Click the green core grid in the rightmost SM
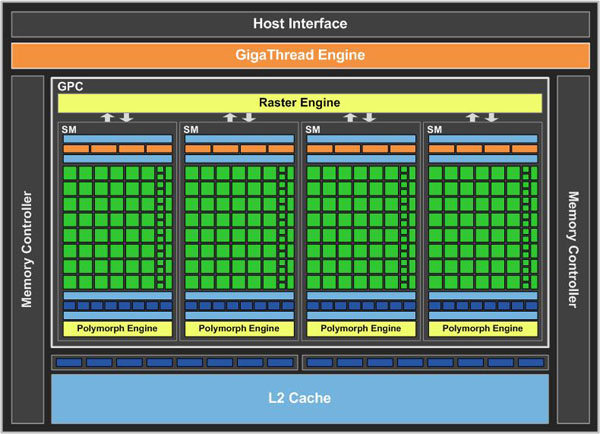This screenshot has width=600, height=434. (x=474, y=227)
